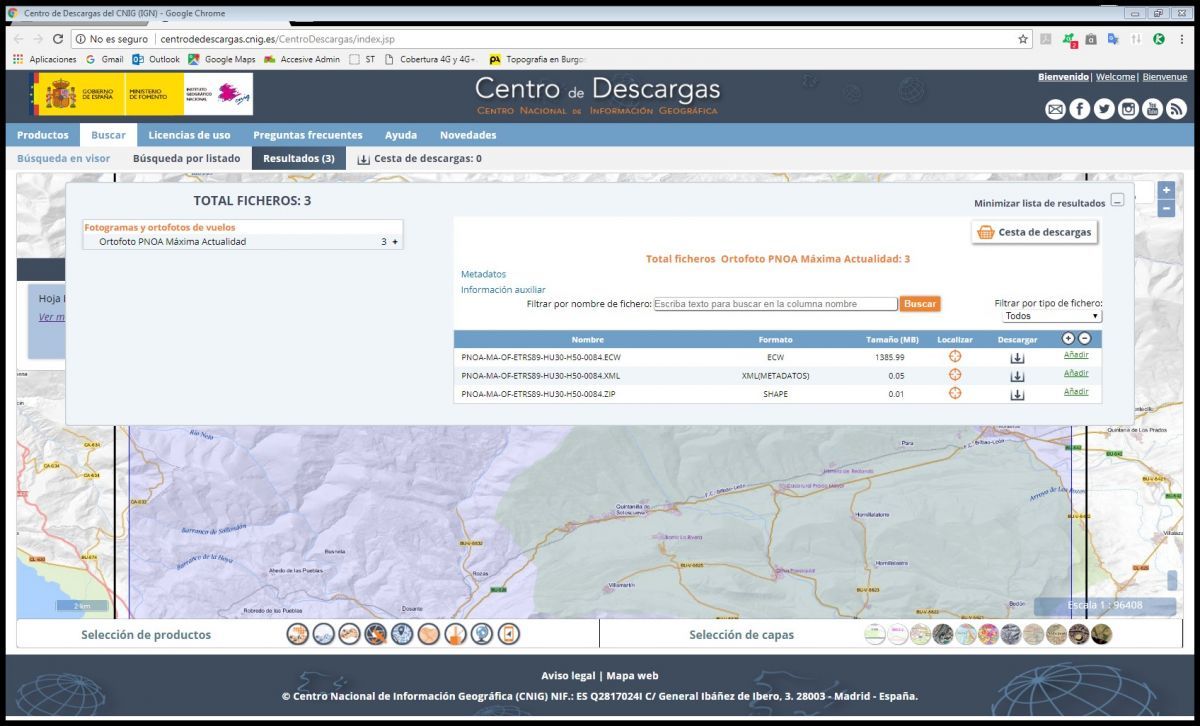This screenshot has height=726, width=1200.
Task: Select the Resultados (3) tab
Action: point(299,158)
